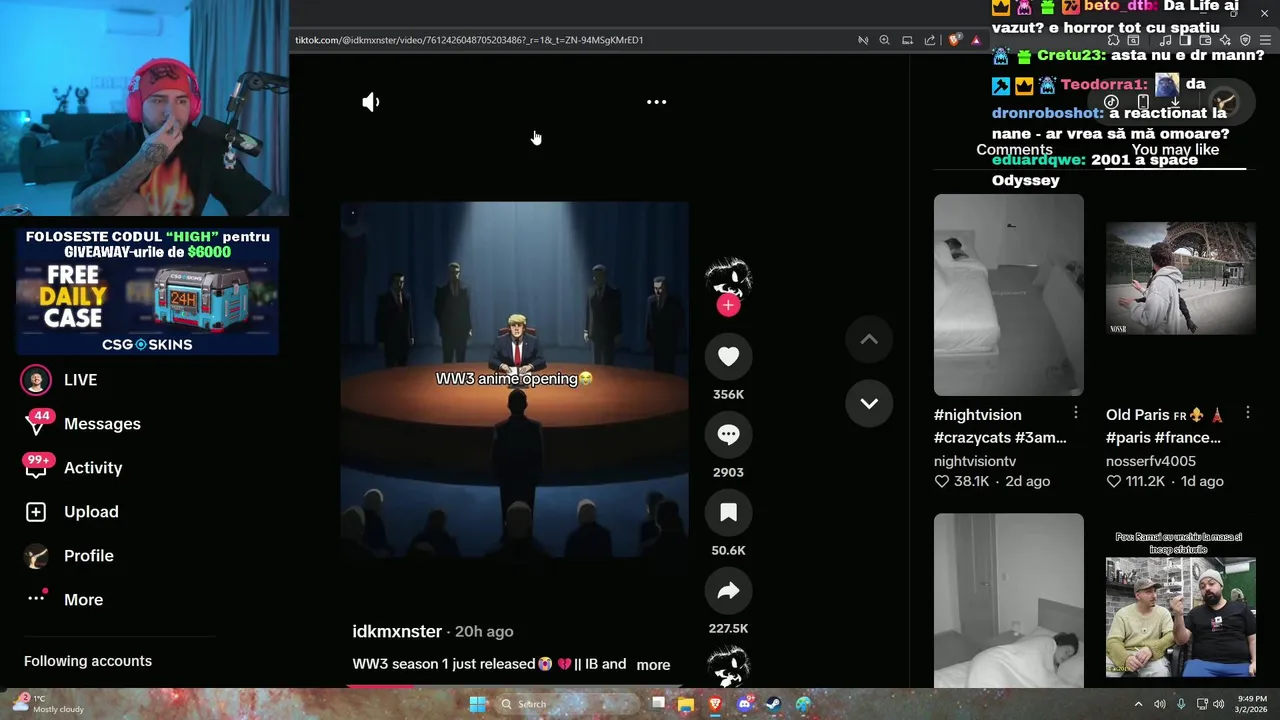The image size is (1280, 720).
Task: Click the zoom magnifier icon in address bar
Action: tap(884, 40)
